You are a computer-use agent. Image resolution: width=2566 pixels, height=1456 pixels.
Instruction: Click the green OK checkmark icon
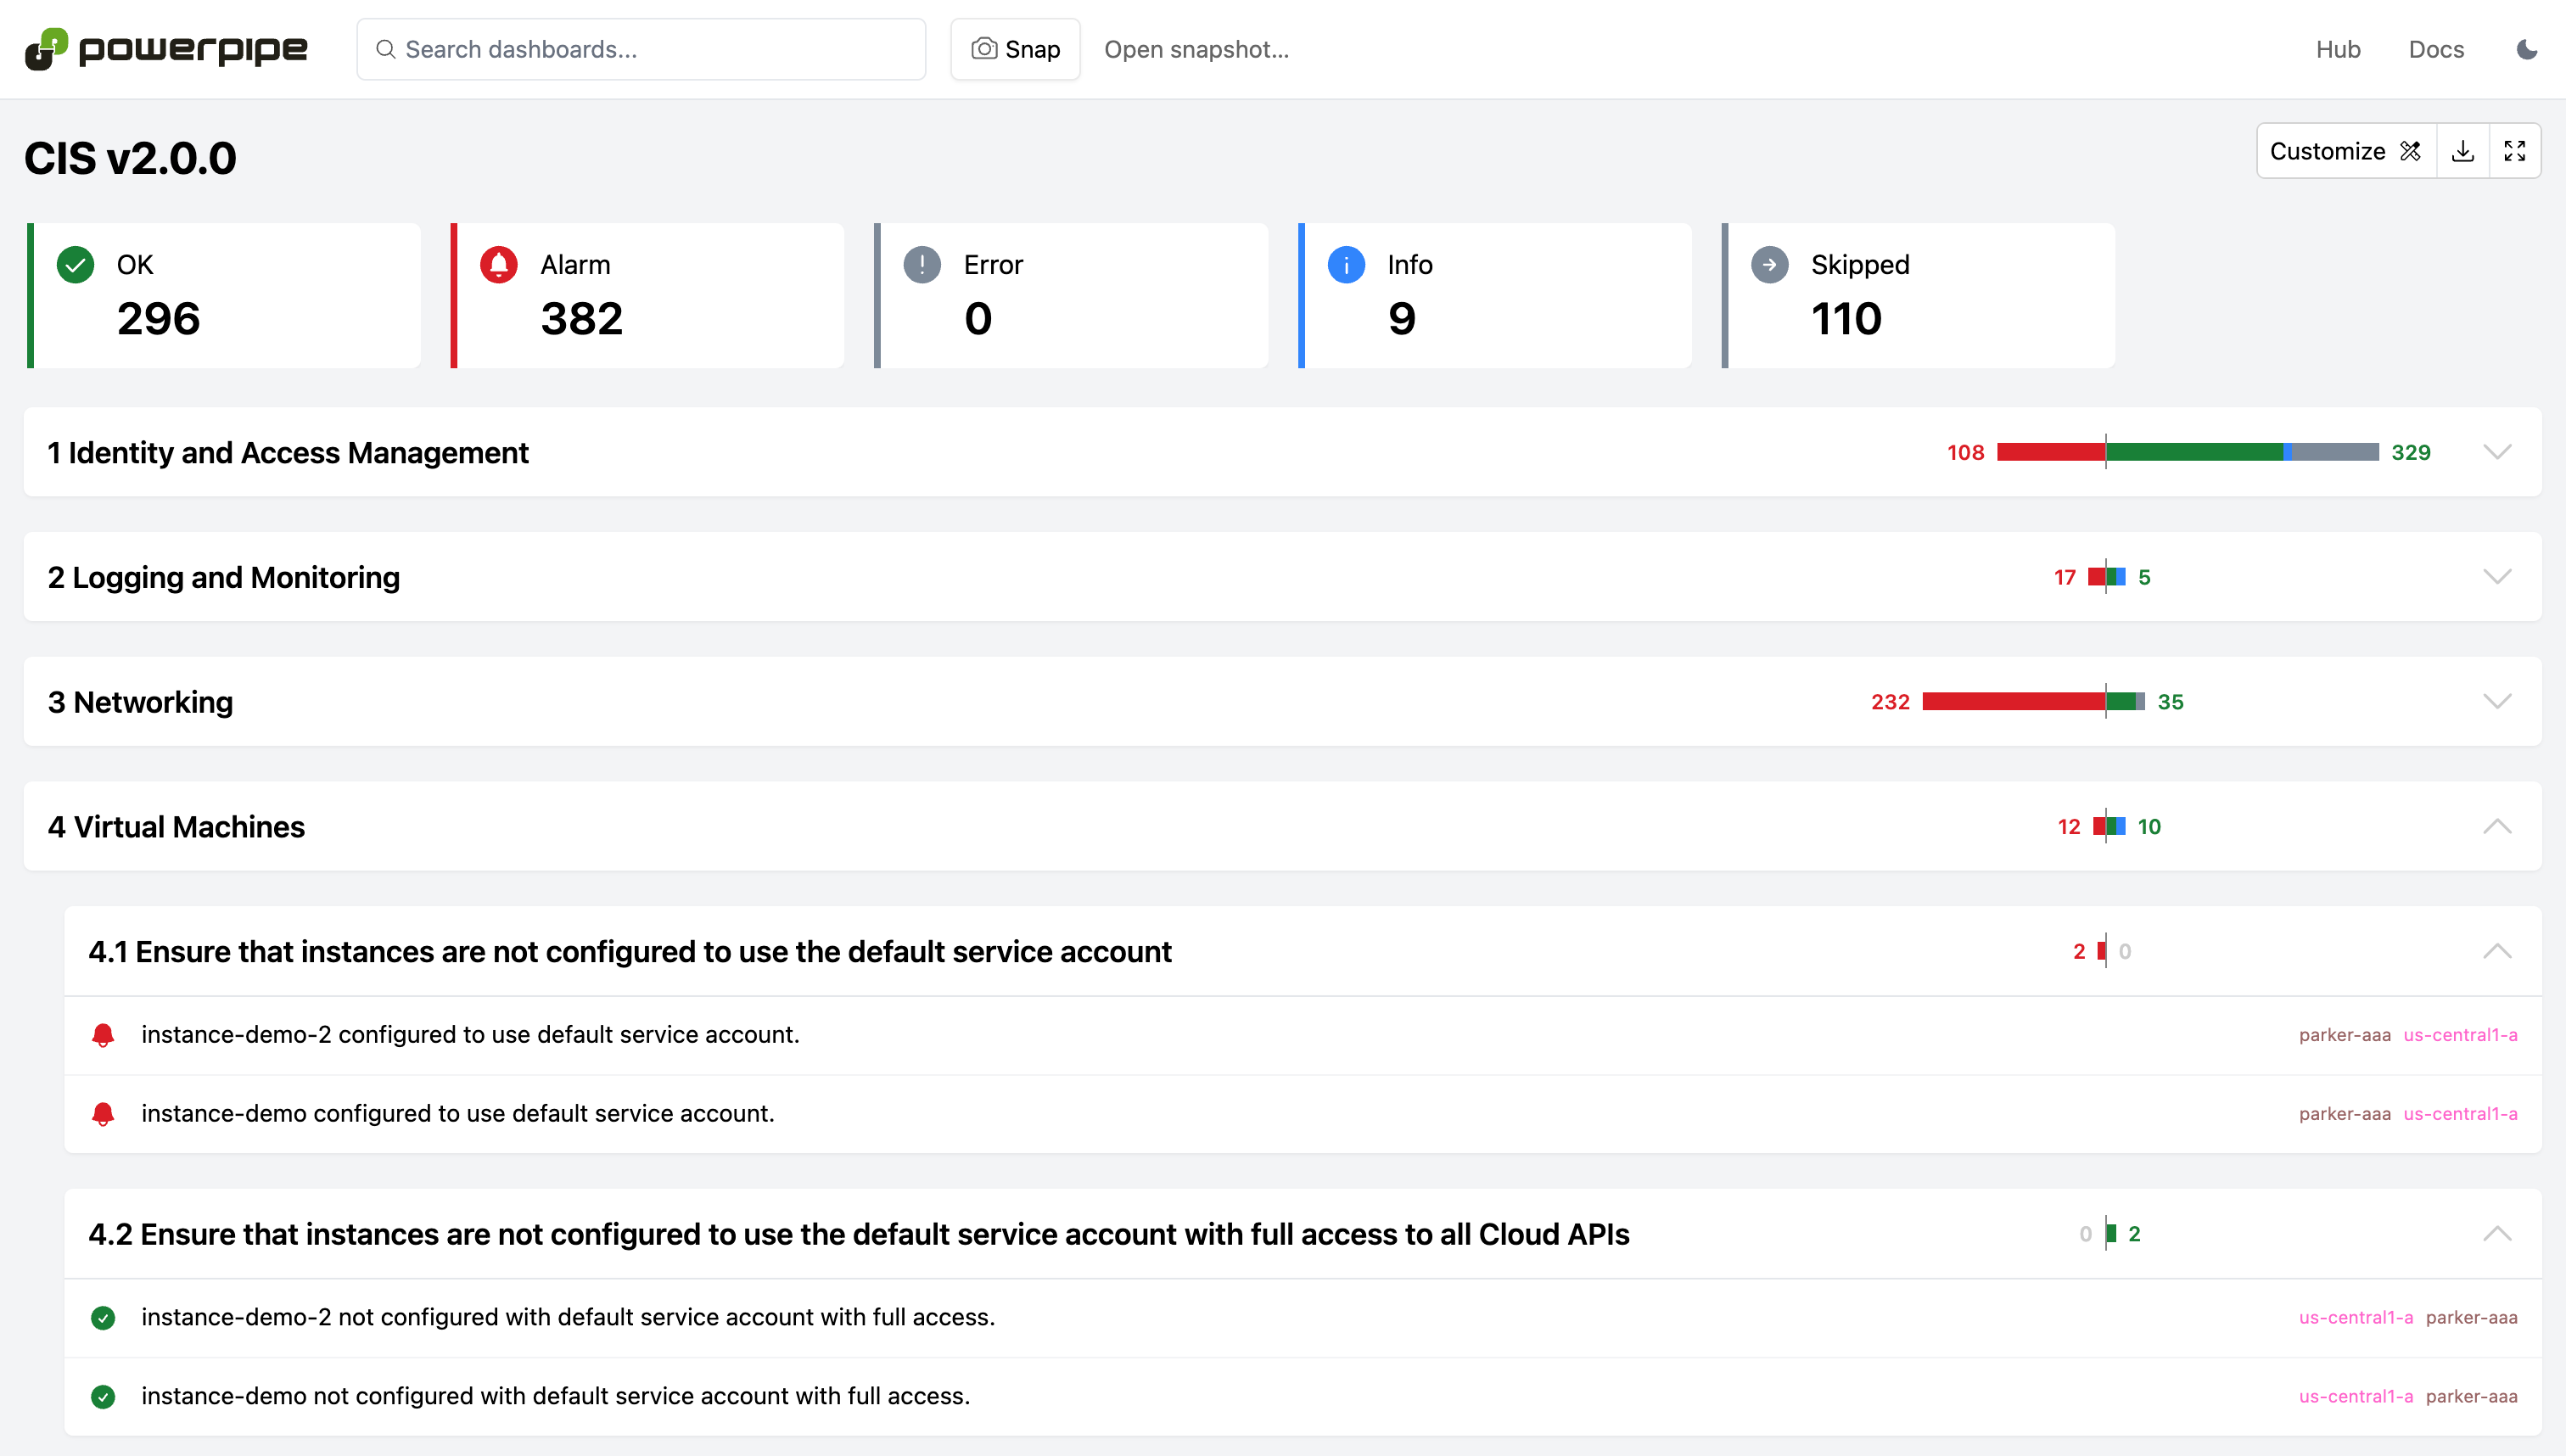click(75, 265)
